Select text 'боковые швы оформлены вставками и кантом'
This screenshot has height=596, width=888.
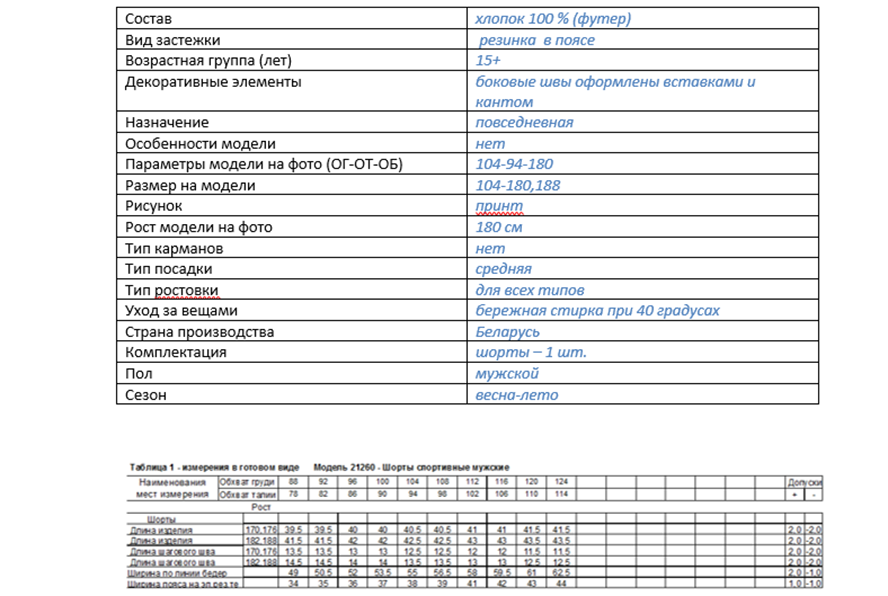point(615,92)
